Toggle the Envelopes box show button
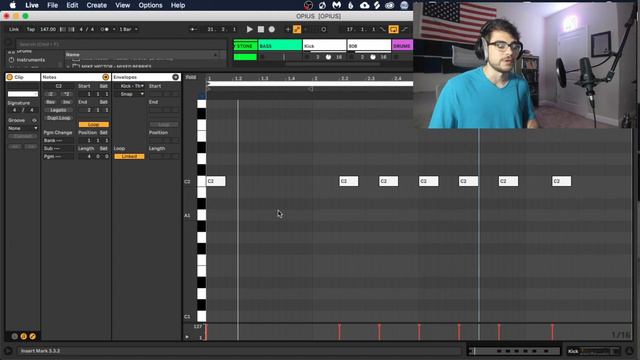This screenshot has height=360, width=640. [x=176, y=77]
